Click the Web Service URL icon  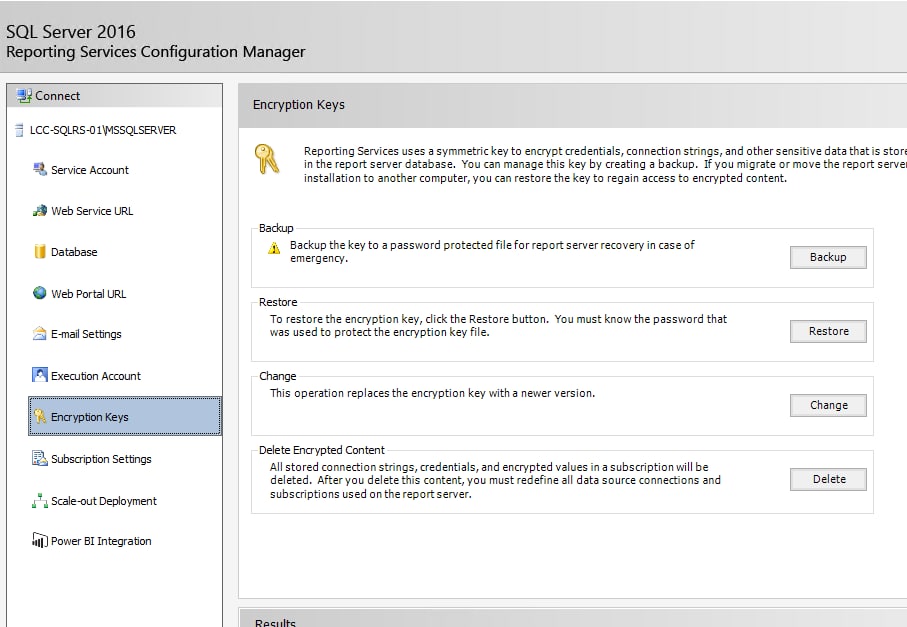click(39, 211)
